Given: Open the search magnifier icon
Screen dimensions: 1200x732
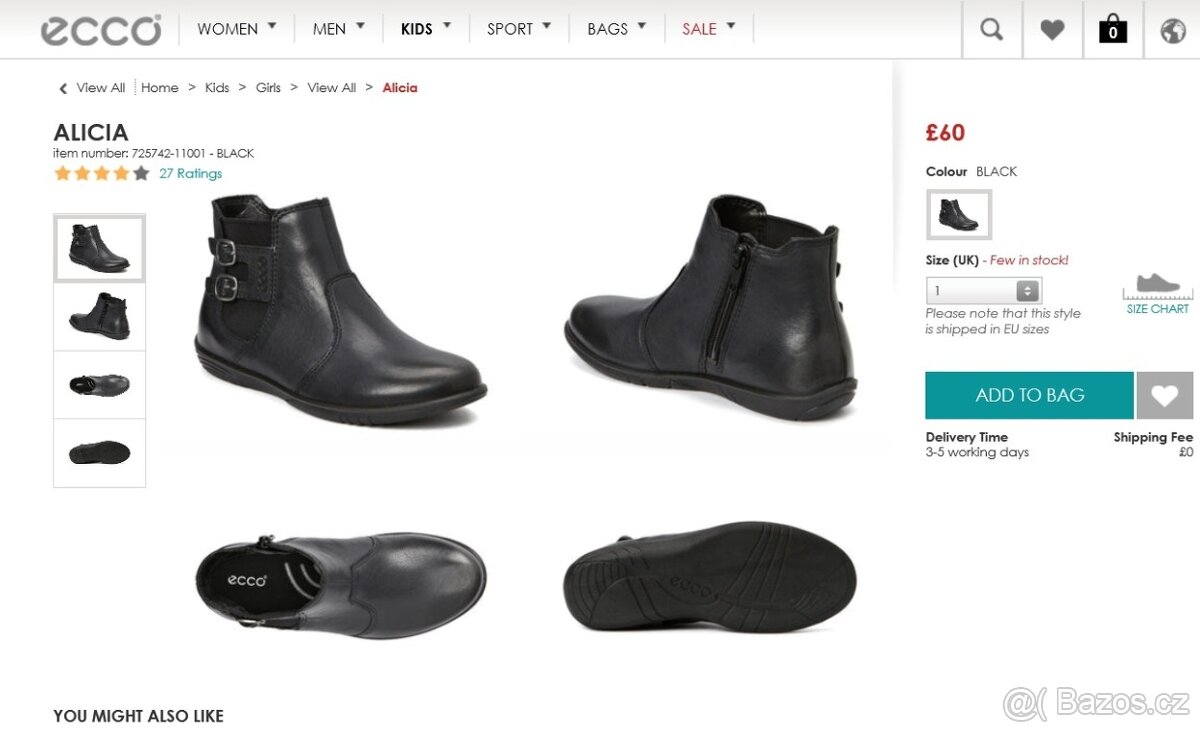Looking at the screenshot, I should (x=991, y=30).
